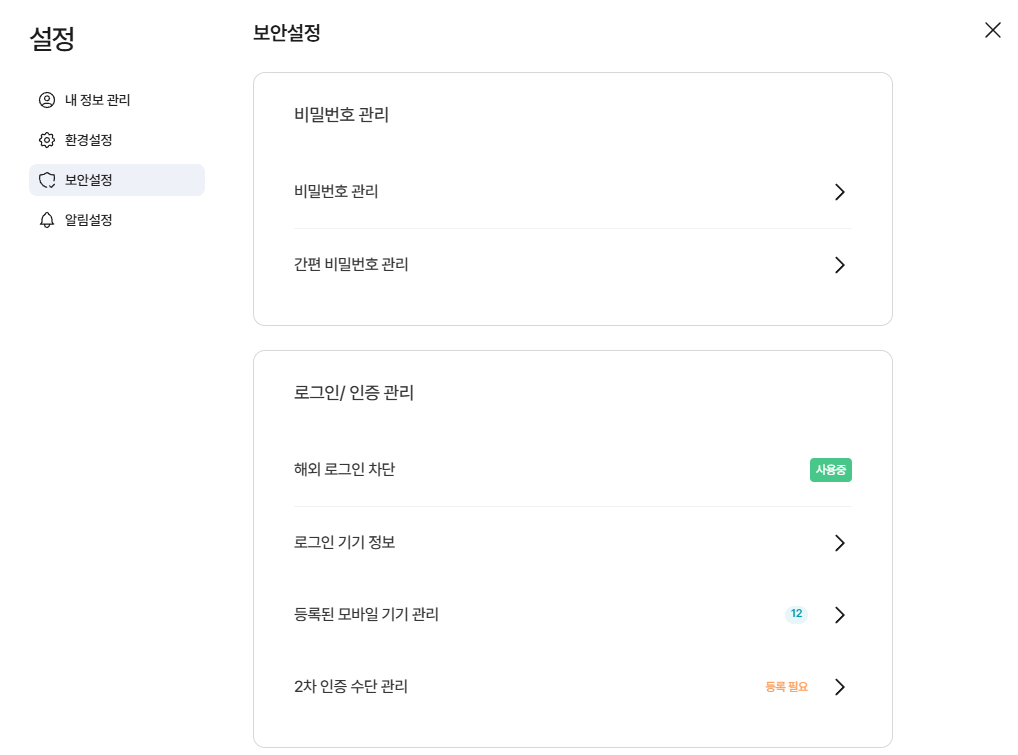The height and width of the screenshot is (755, 1018).
Task: Click 해외 로그인 차단 label
Action: click(344, 469)
